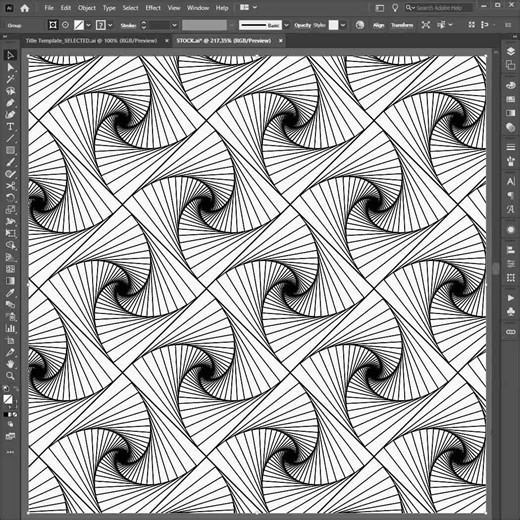Open the Links panel
The height and width of the screenshot is (520, 520).
(x=510, y=332)
